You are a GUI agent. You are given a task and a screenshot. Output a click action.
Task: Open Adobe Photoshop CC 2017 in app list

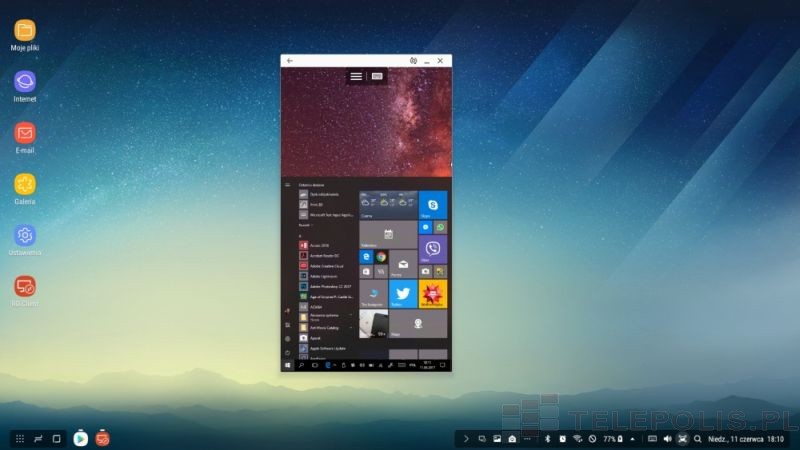click(x=326, y=286)
